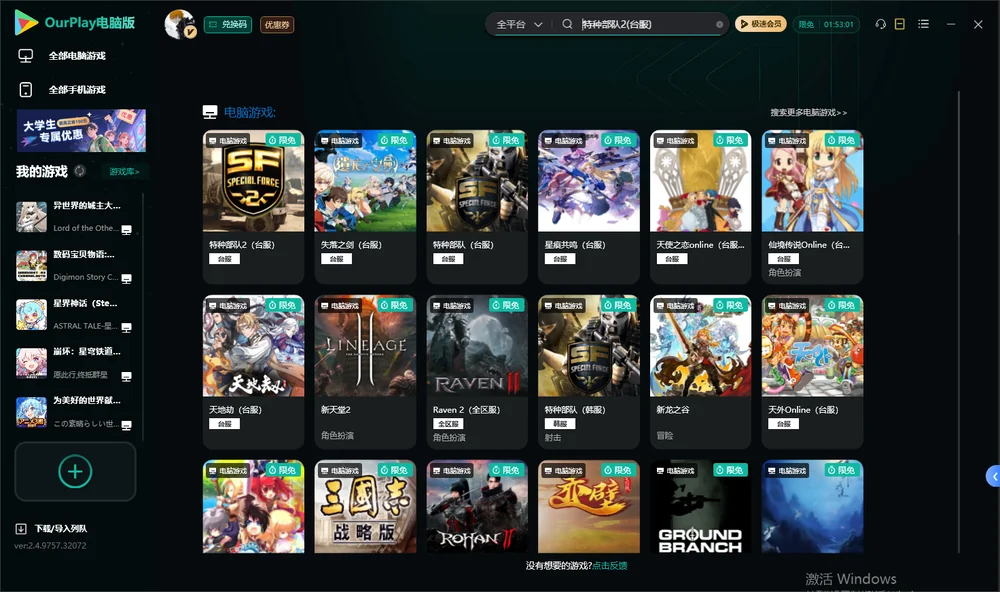1000x592 pixels.
Task: Open the 大学生专属优惠 banner
Action: 81,131
